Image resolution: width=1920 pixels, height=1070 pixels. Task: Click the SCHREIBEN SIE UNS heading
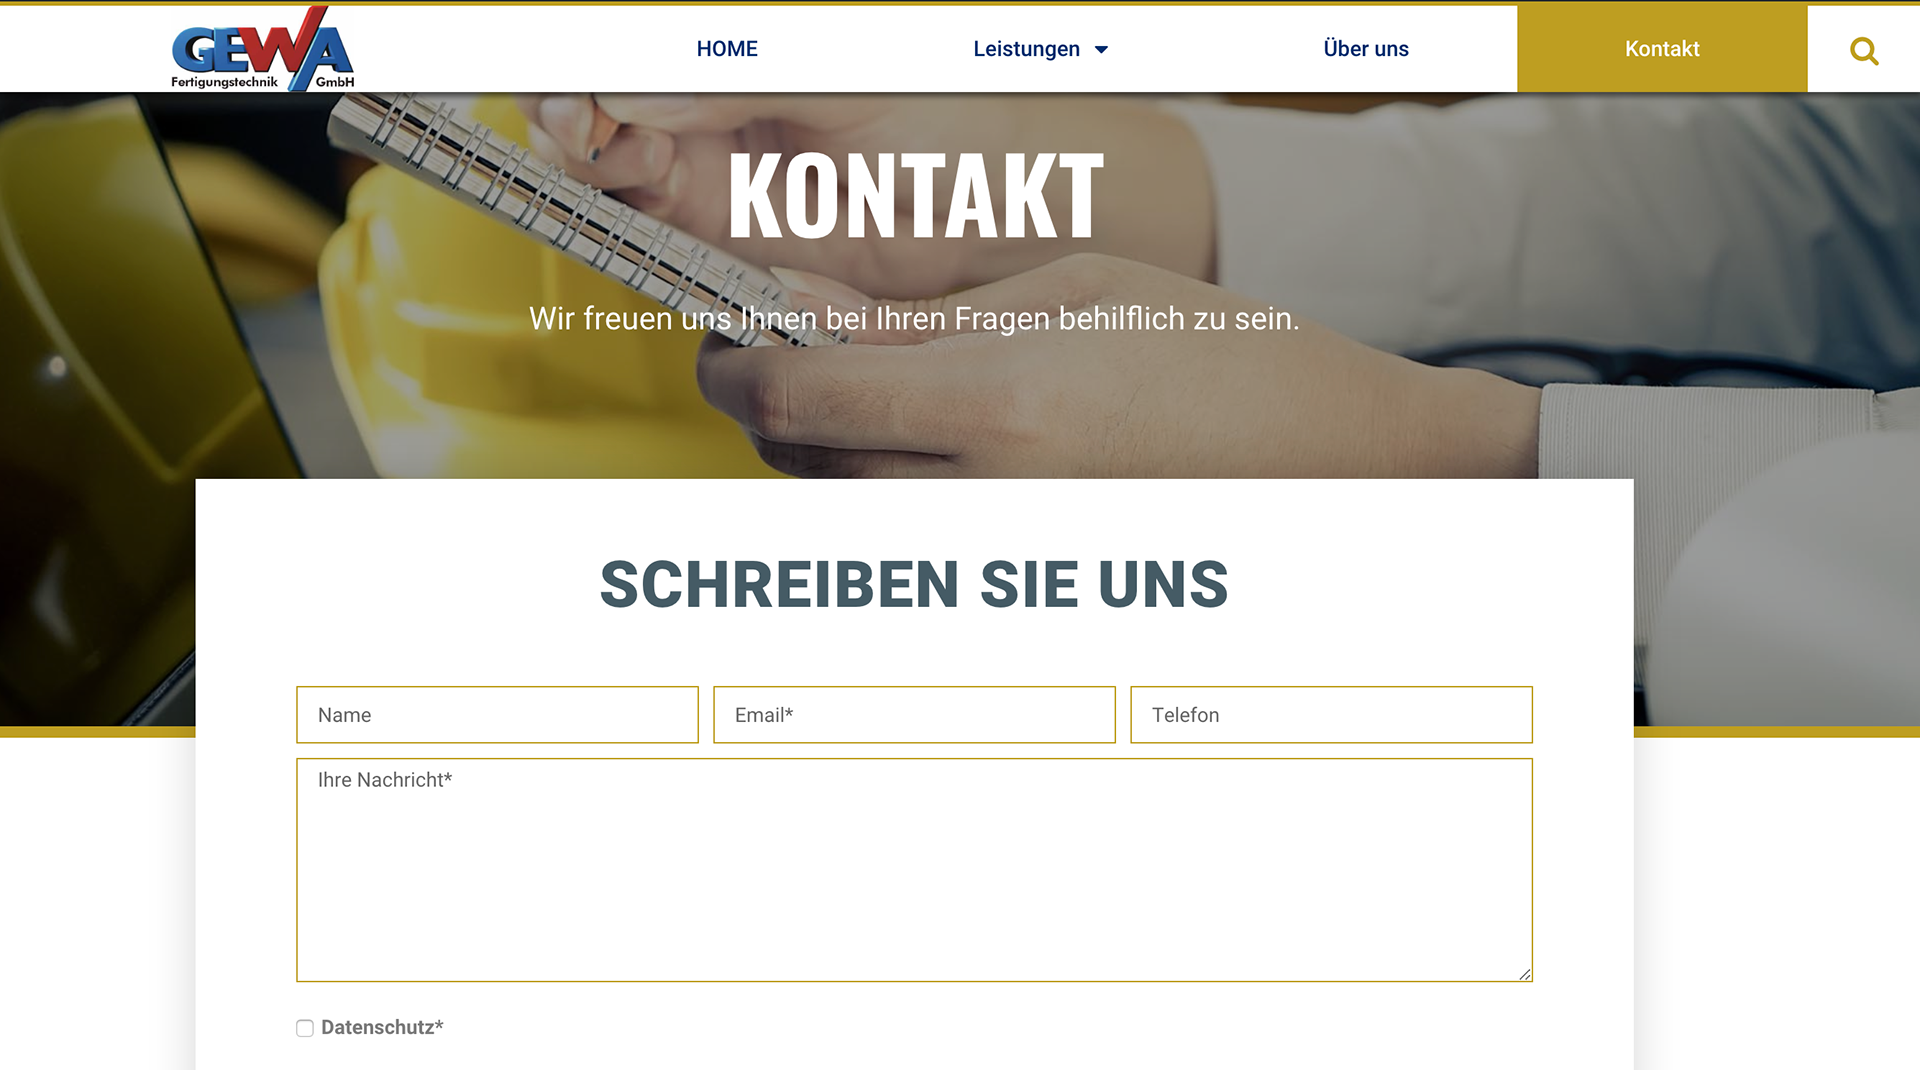(x=914, y=585)
